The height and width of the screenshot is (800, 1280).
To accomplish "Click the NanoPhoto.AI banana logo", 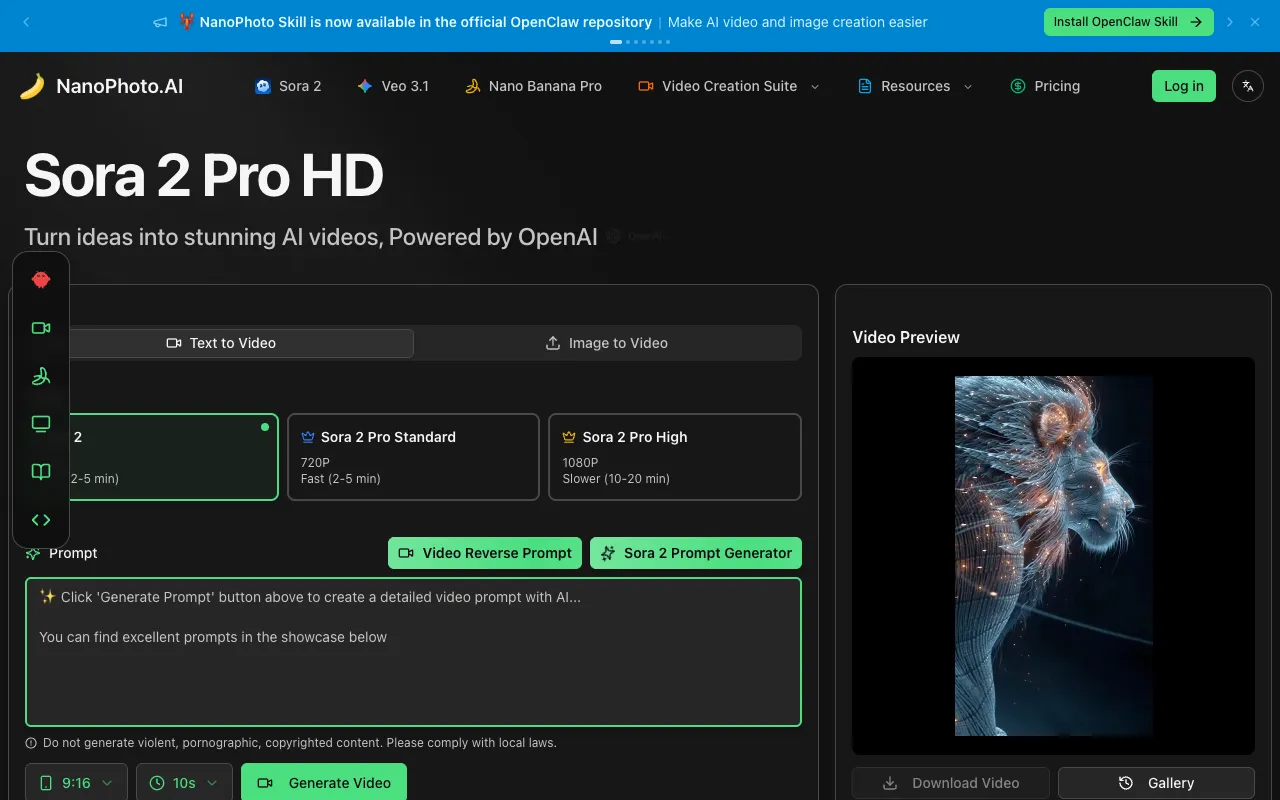I will click(x=32, y=85).
